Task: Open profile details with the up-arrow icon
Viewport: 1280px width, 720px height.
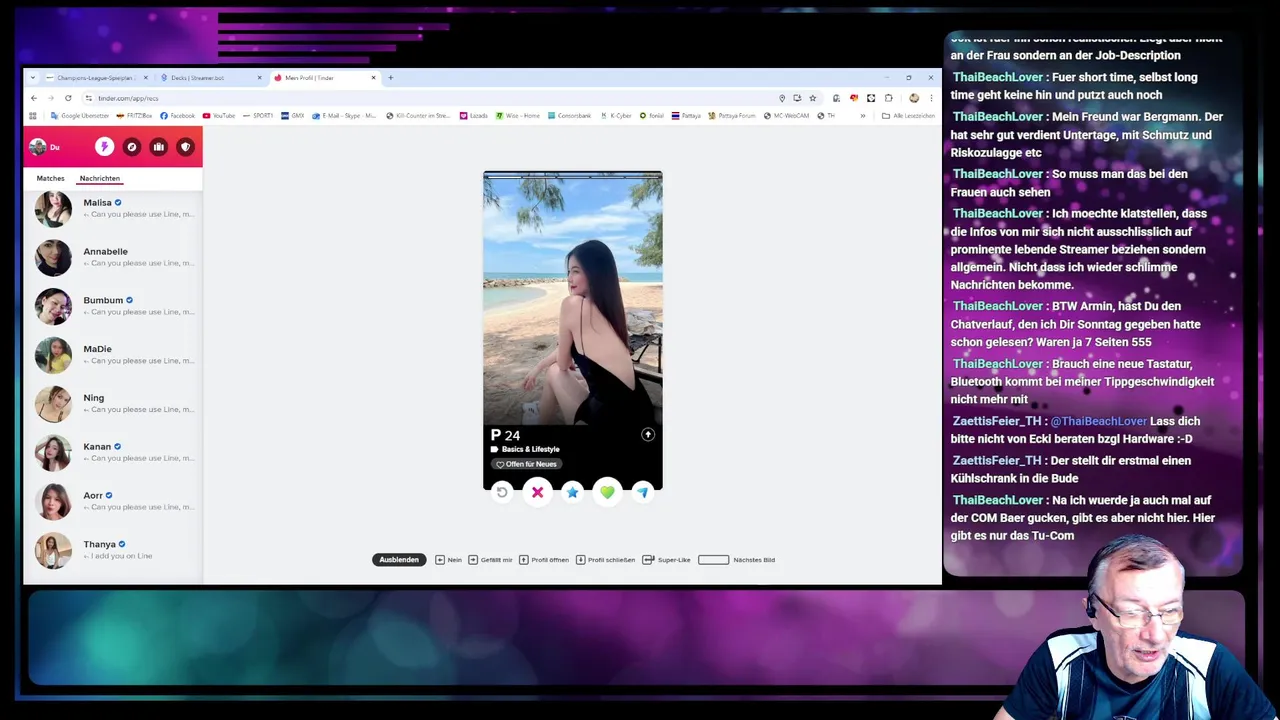Action: click(x=648, y=434)
